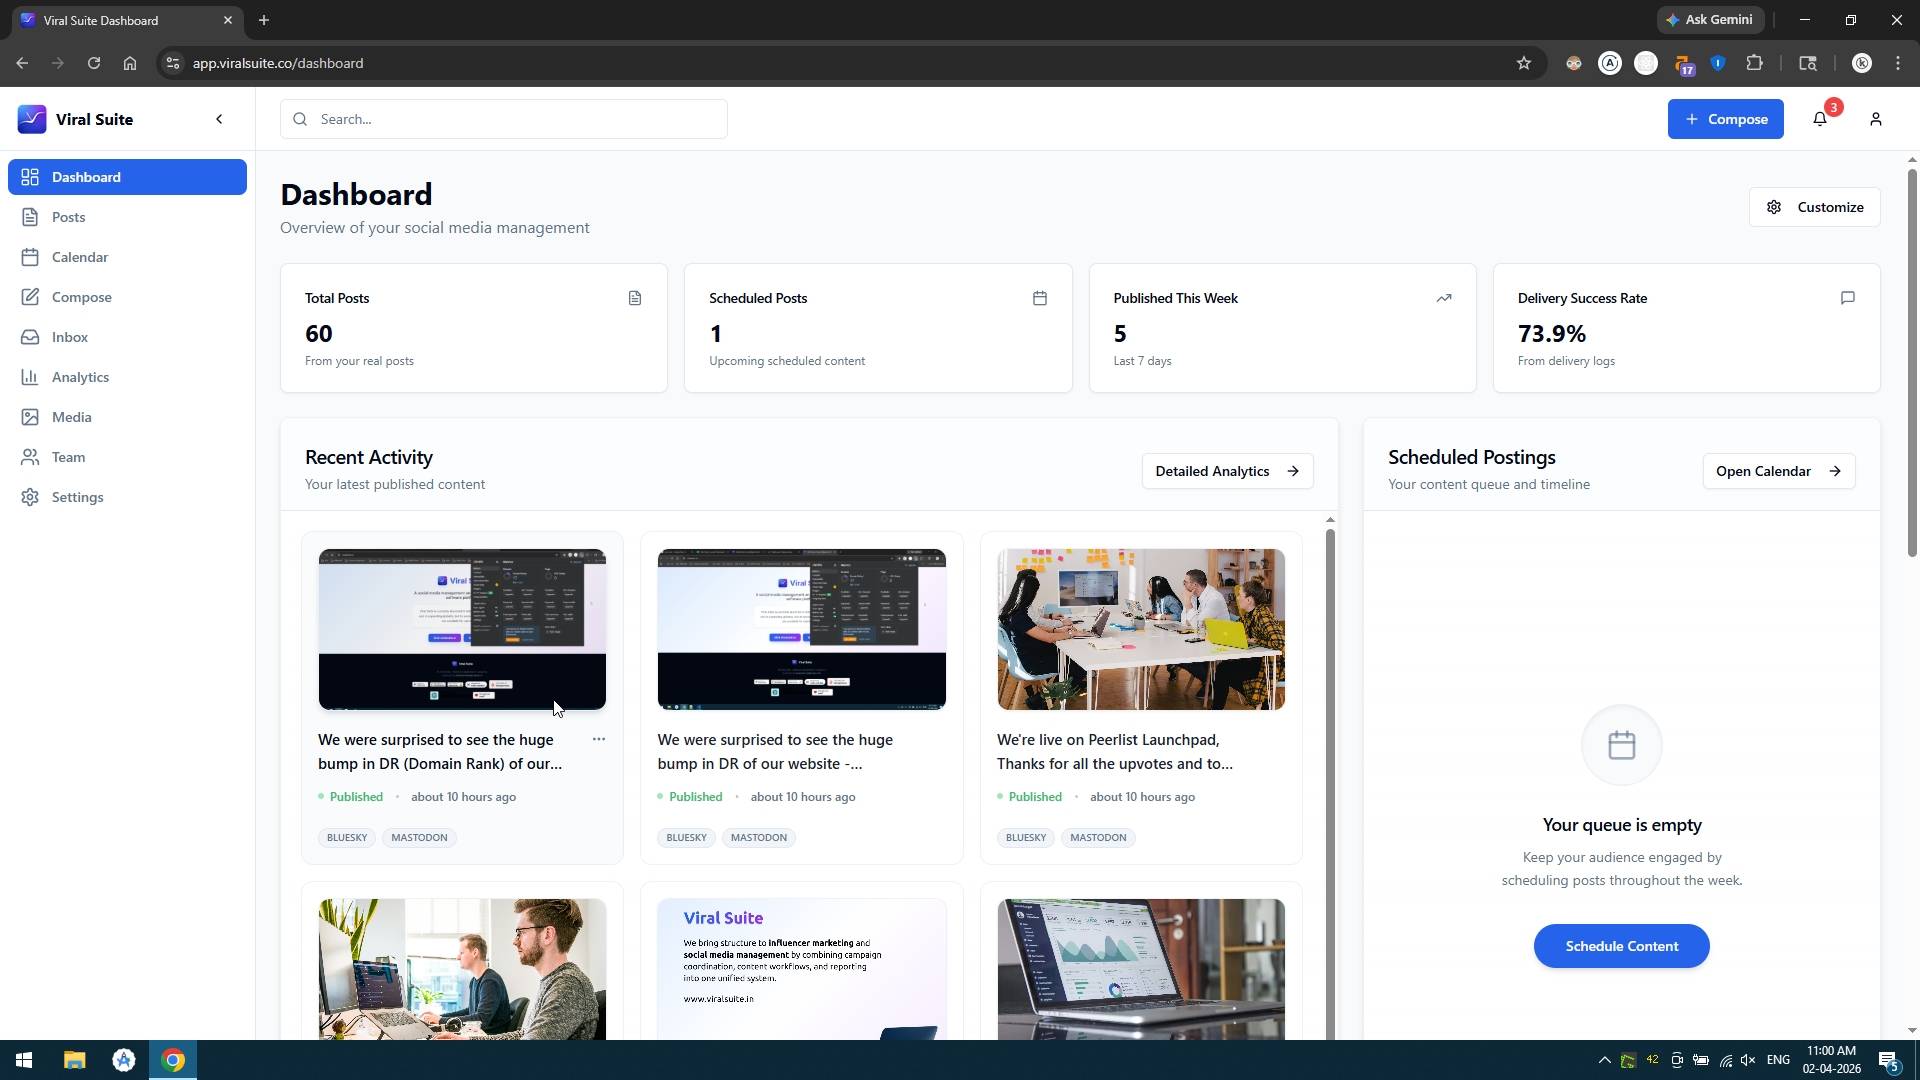Screen dimensions: 1920x1080
Task: Select Compose in the sidebar
Action: tap(127, 297)
